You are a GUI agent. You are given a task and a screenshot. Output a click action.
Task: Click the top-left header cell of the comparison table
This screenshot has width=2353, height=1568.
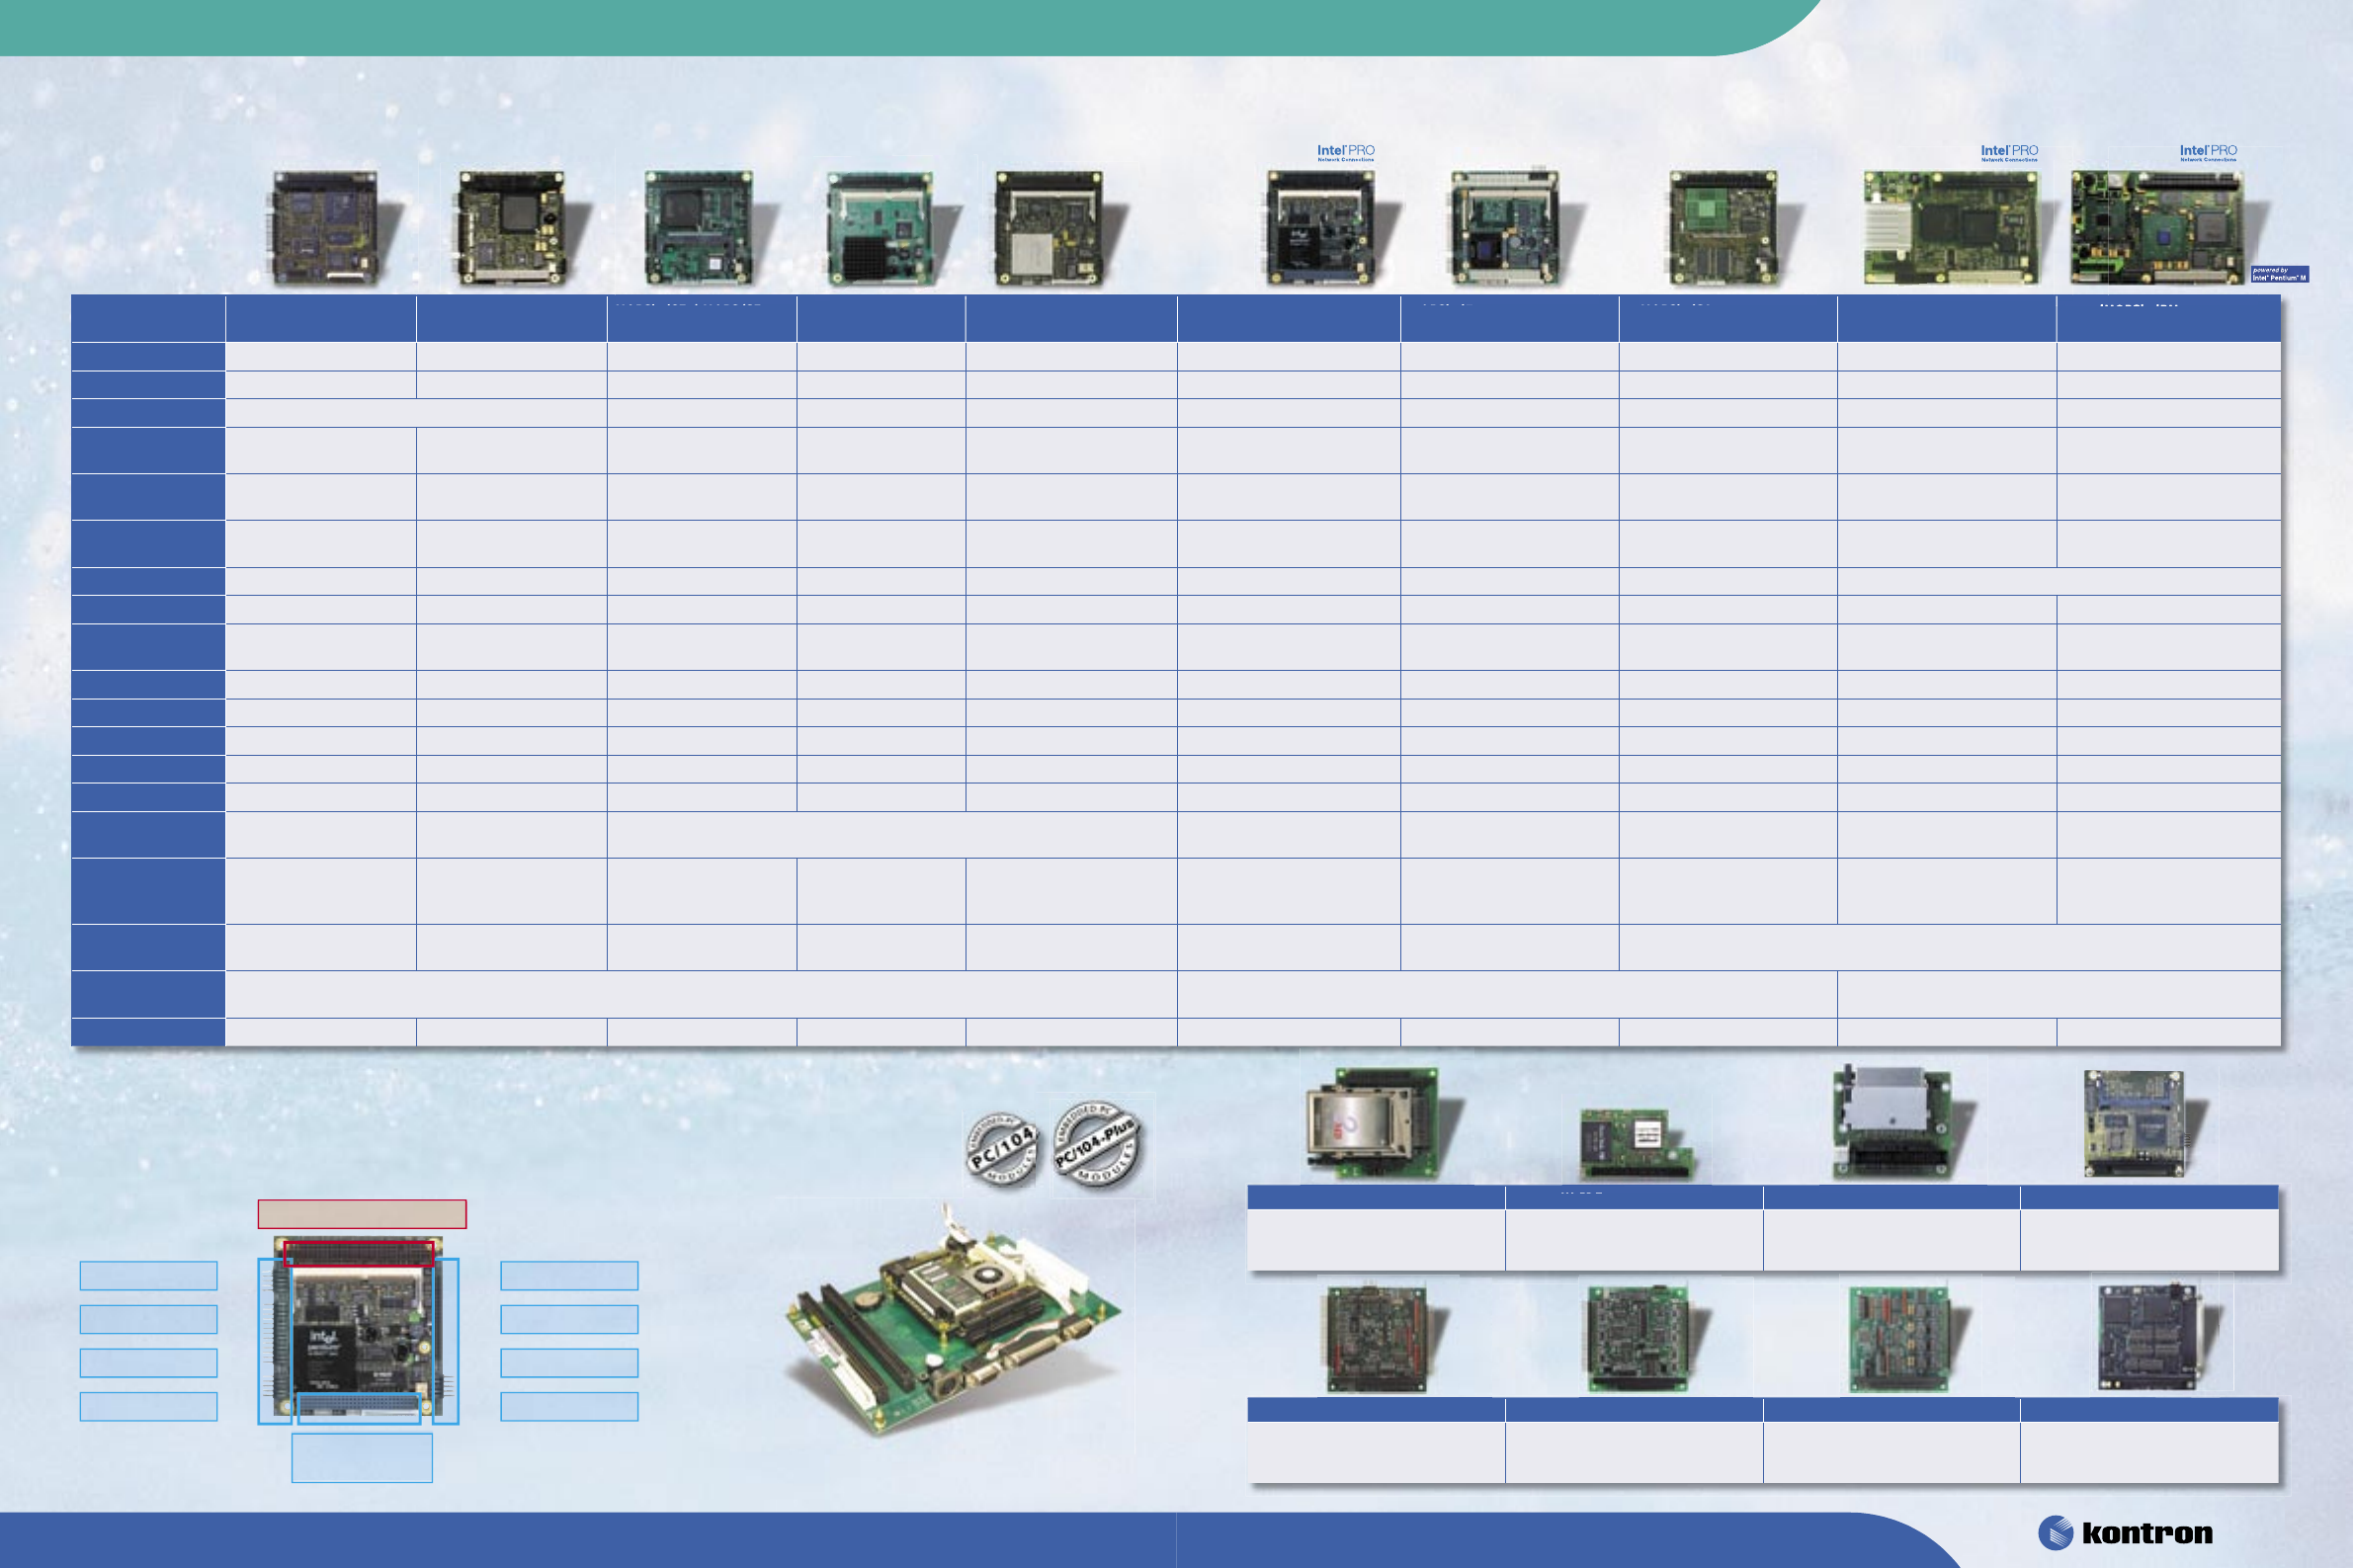coord(148,318)
